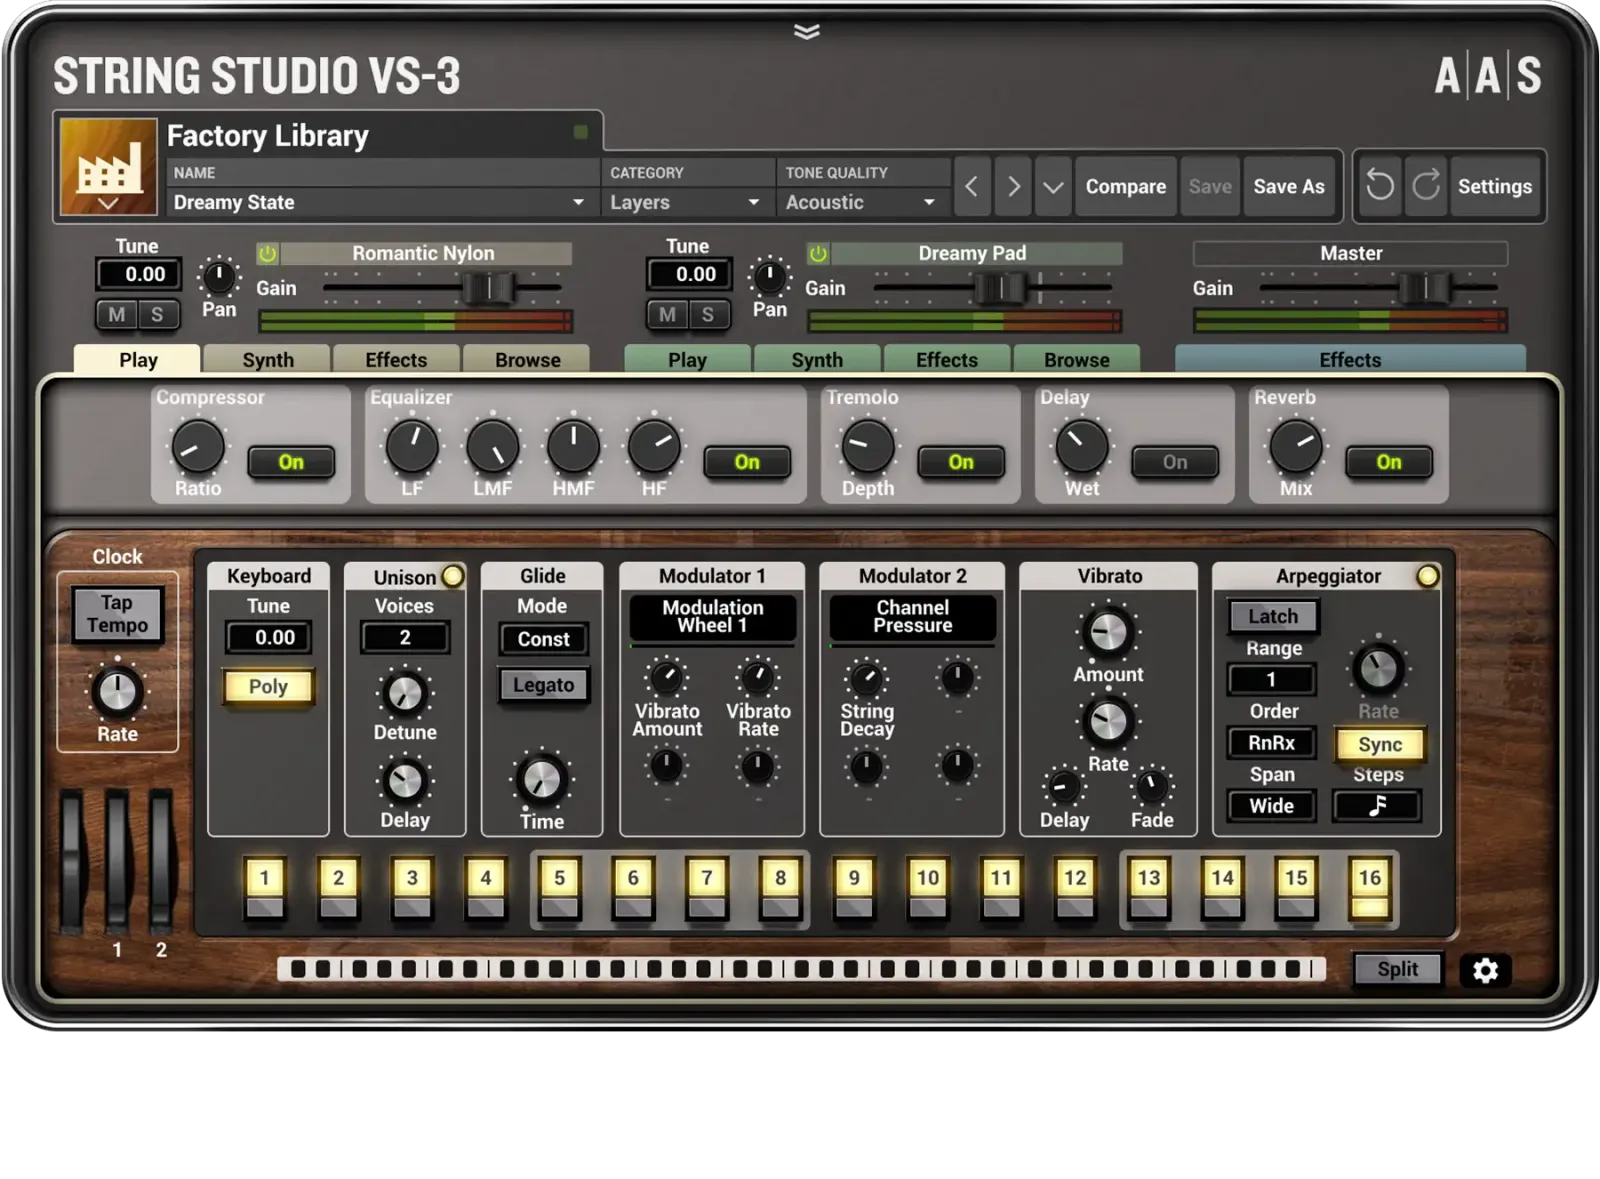The image size is (1600, 1179).
Task: Adjust the Glide Time knob
Action: coord(542,779)
